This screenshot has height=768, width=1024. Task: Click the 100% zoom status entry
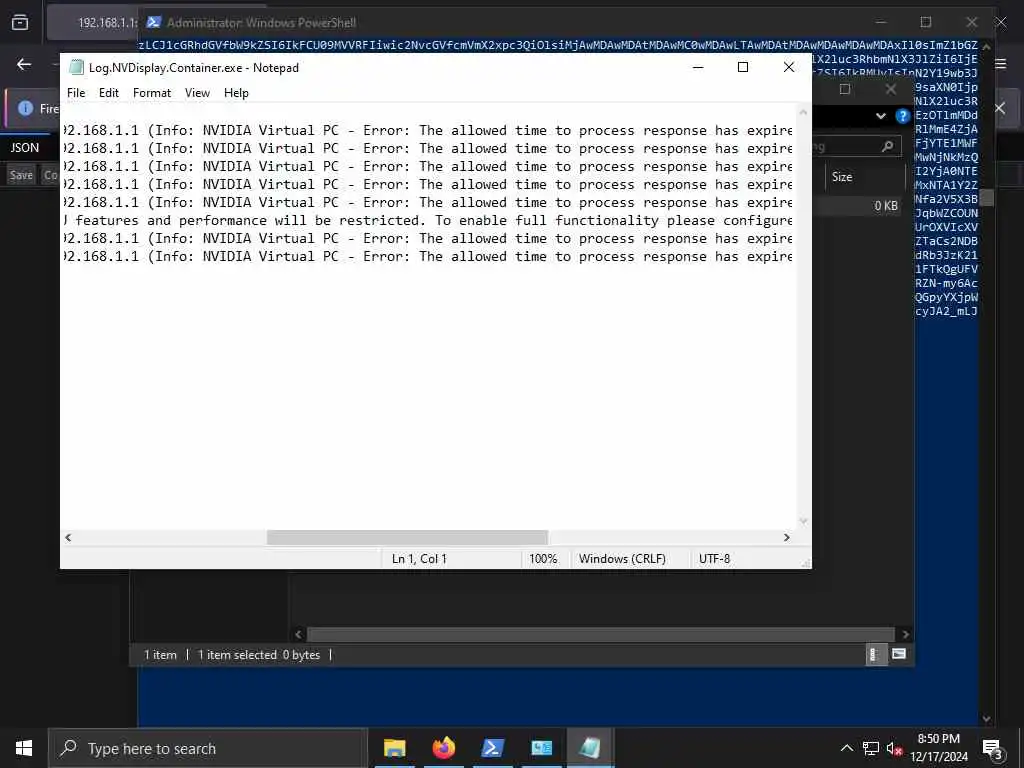pyautogui.click(x=543, y=559)
